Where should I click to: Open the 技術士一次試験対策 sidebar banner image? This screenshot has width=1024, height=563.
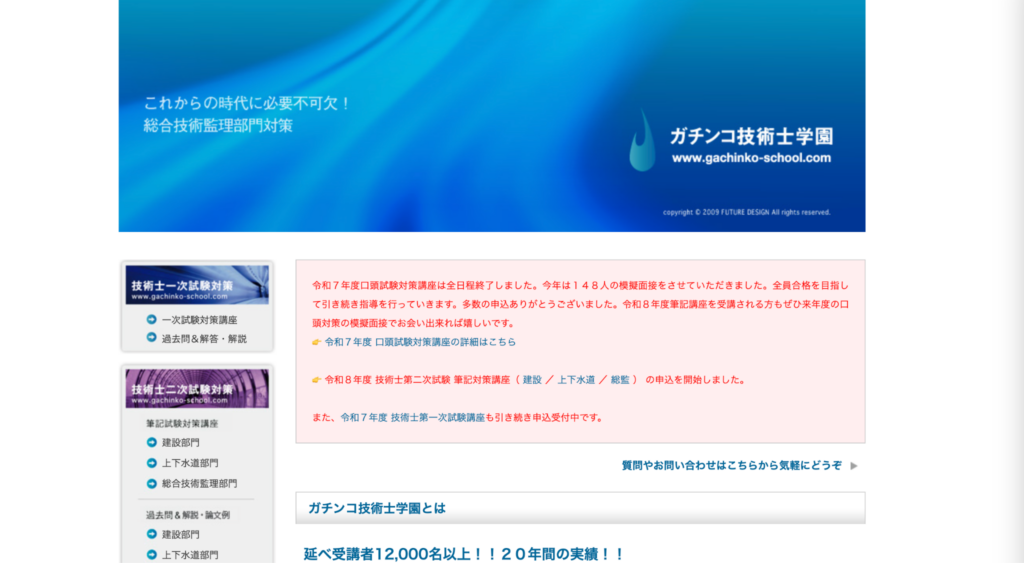pos(197,285)
